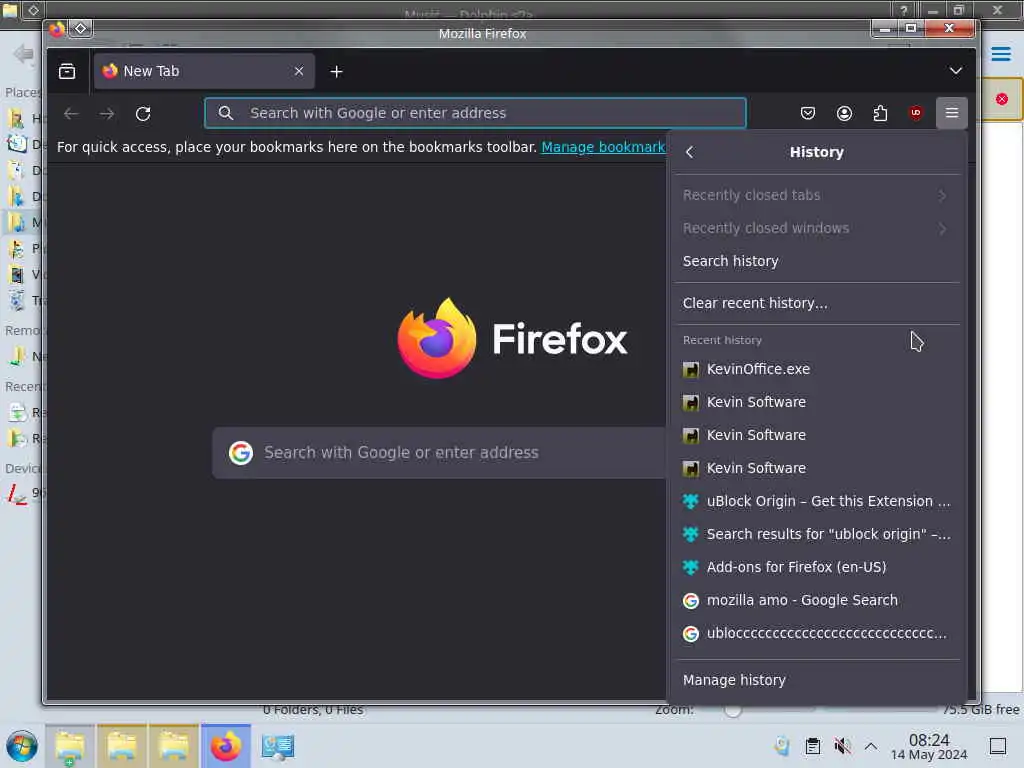Image resolution: width=1024 pixels, height=768 pixels.
Task: Reload the current page
Action: click(143, 114)
